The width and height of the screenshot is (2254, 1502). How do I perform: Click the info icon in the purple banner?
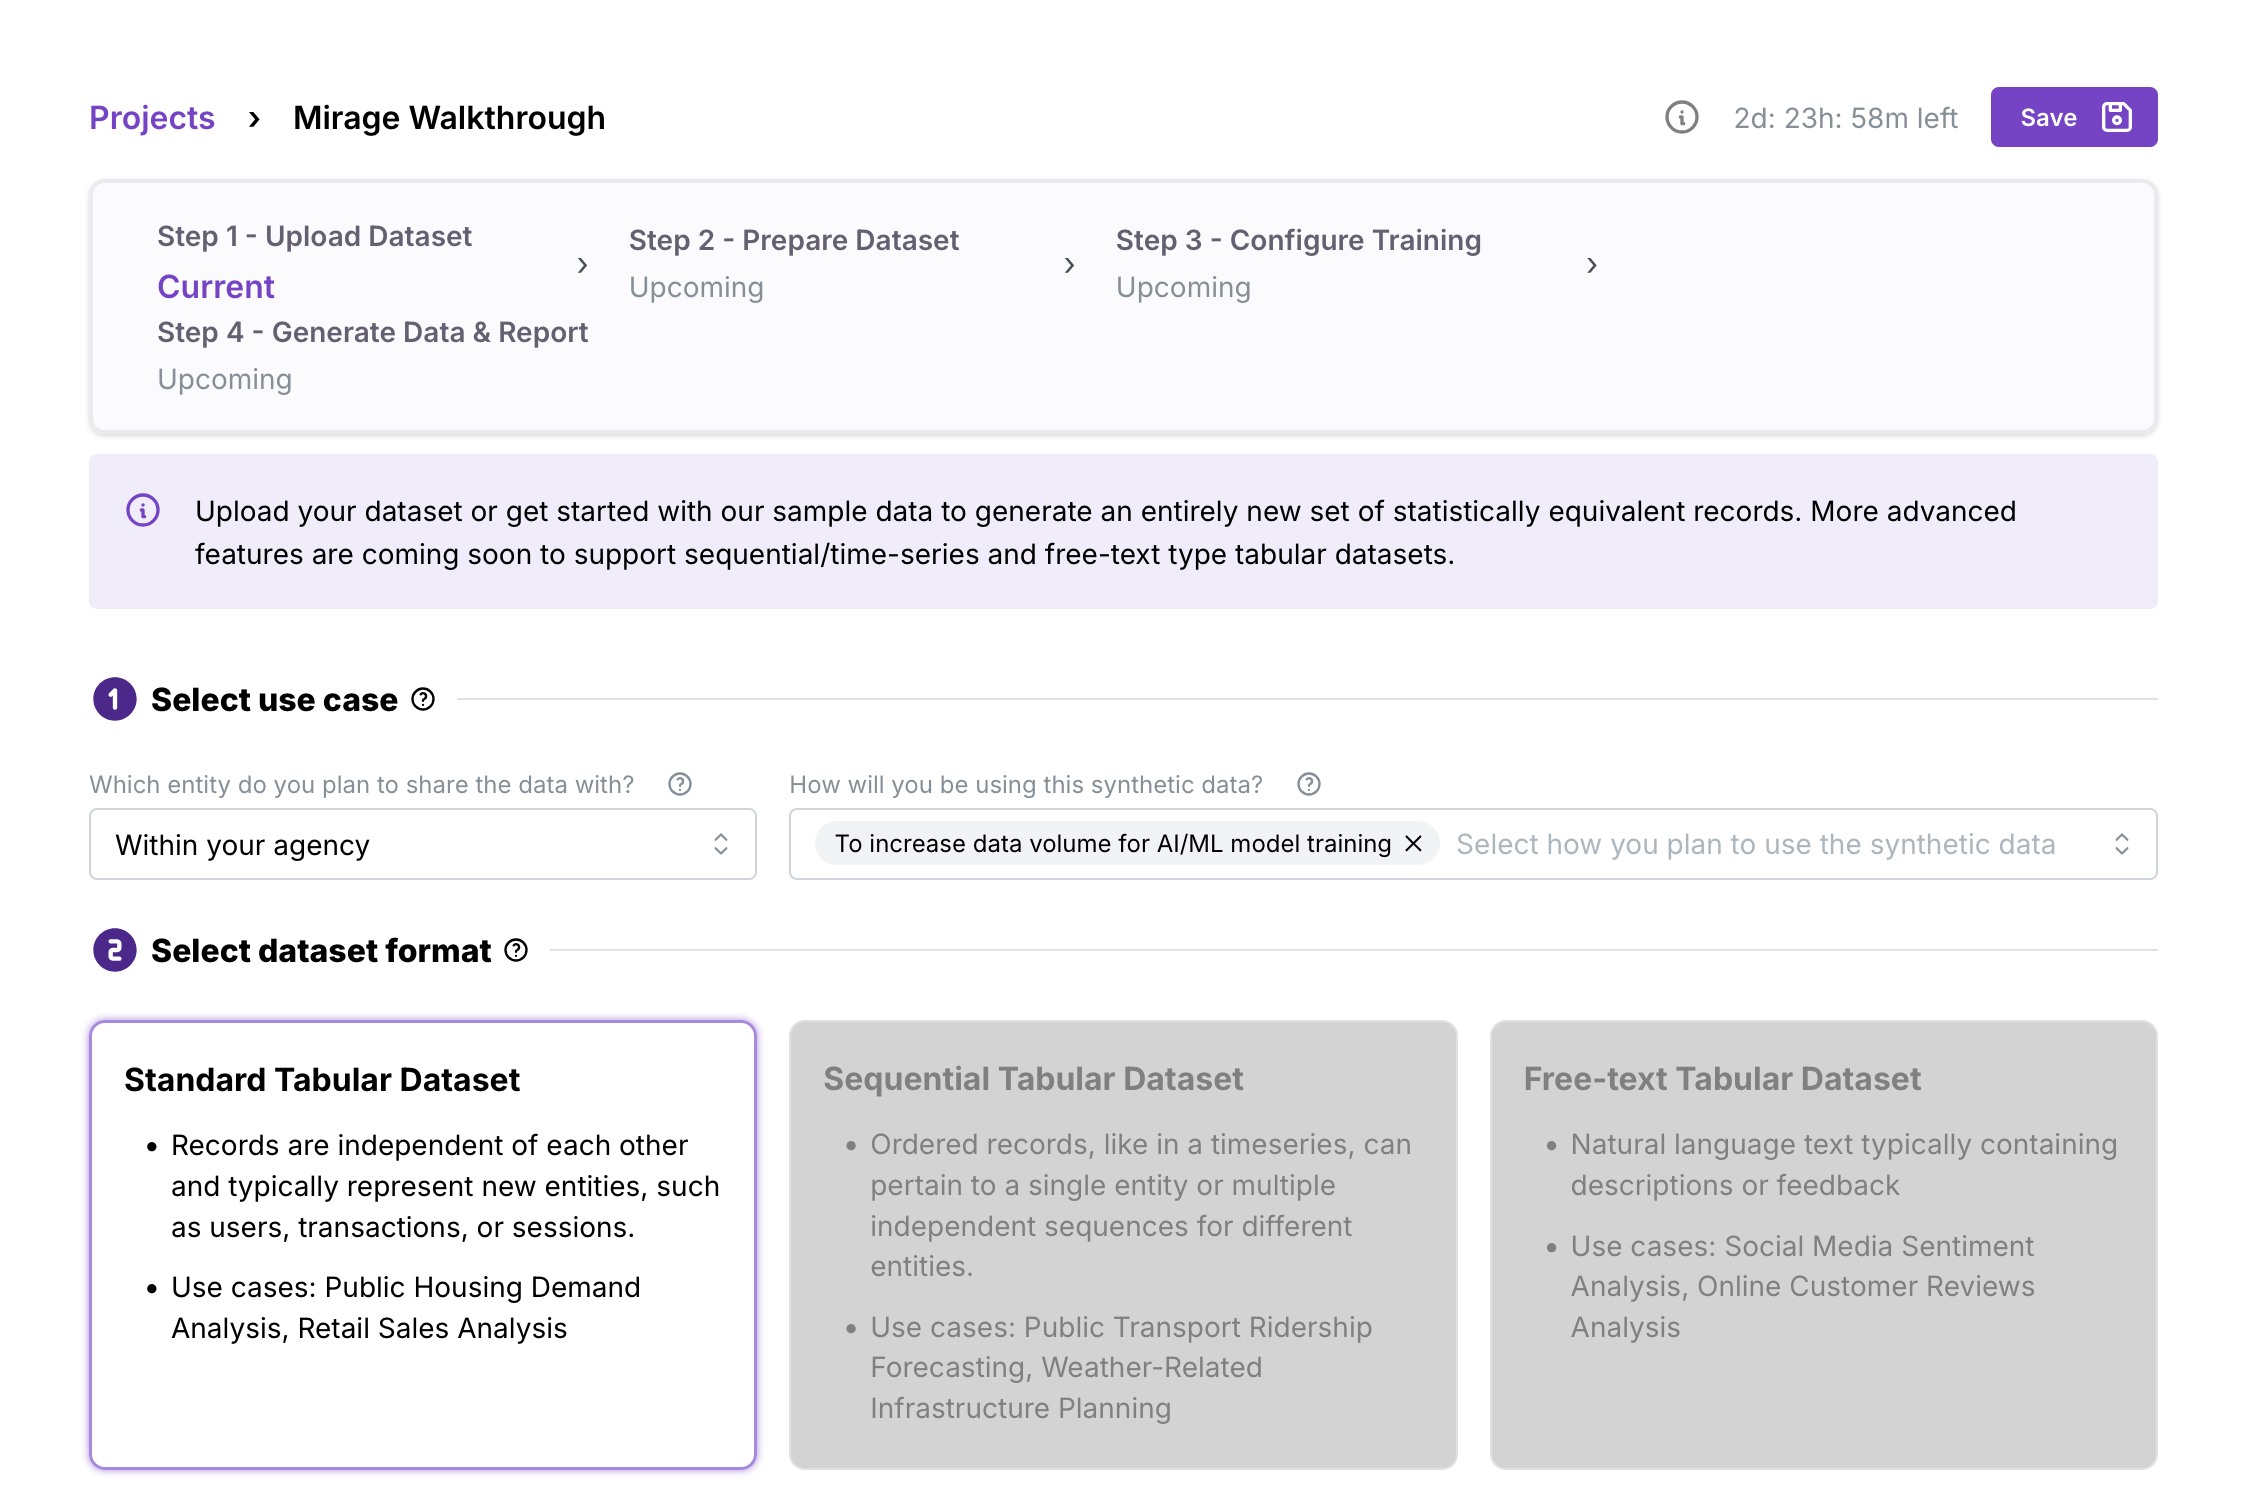(143, 510)
